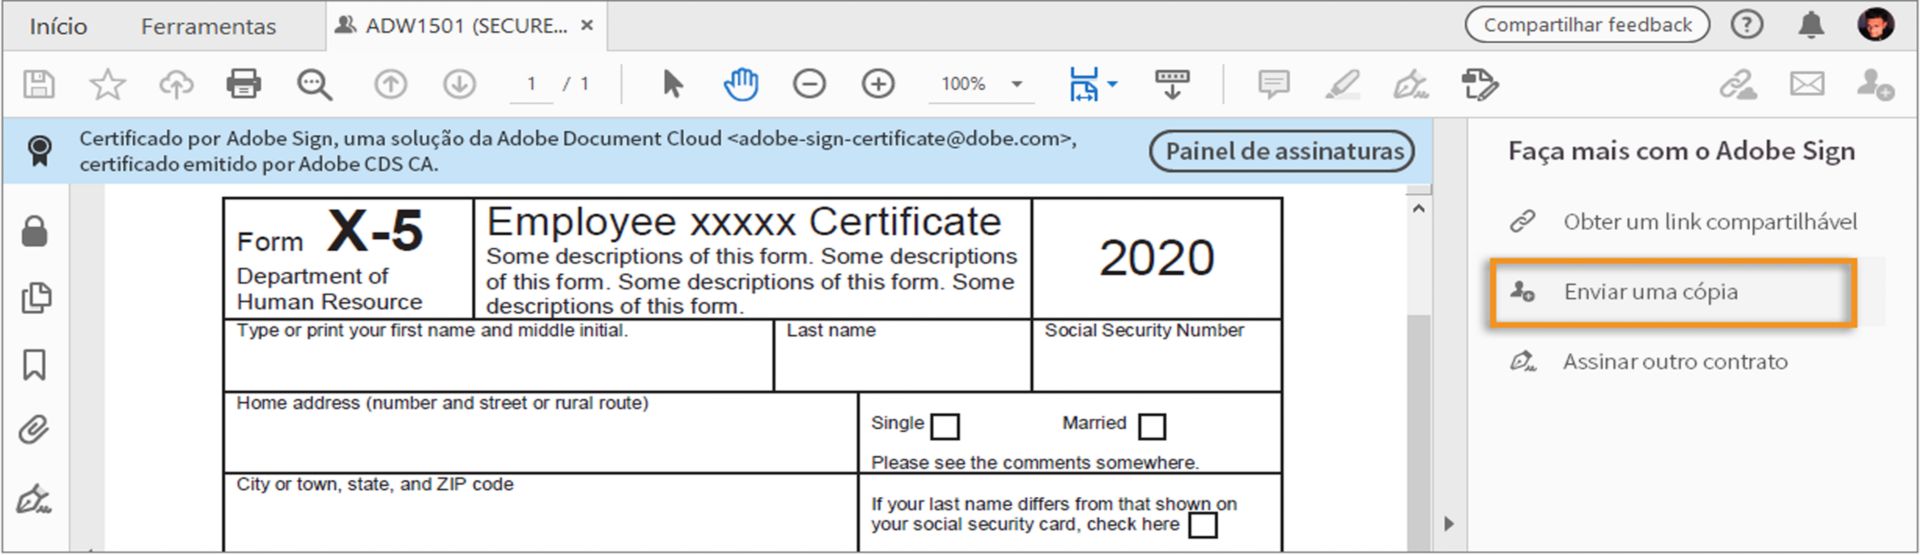Switch to the Ferramentas tab
This screenshot has height=555, width=1920.
[208, 26]
